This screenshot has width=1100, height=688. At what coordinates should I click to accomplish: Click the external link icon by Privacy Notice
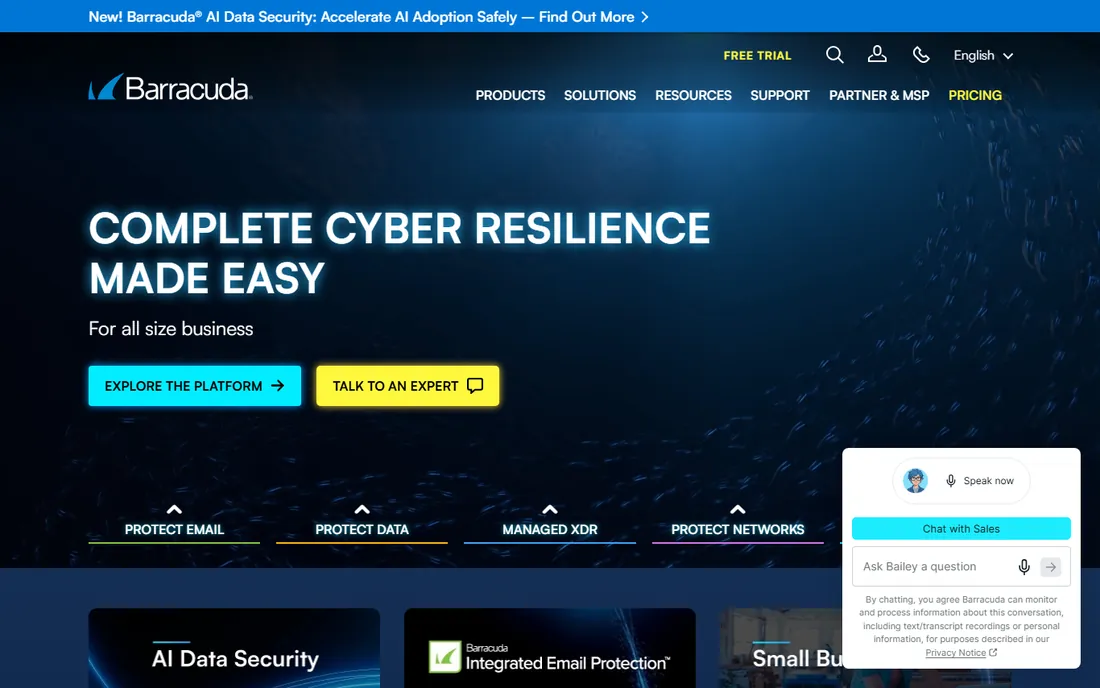pyautogui.click(x=993, y=652)
